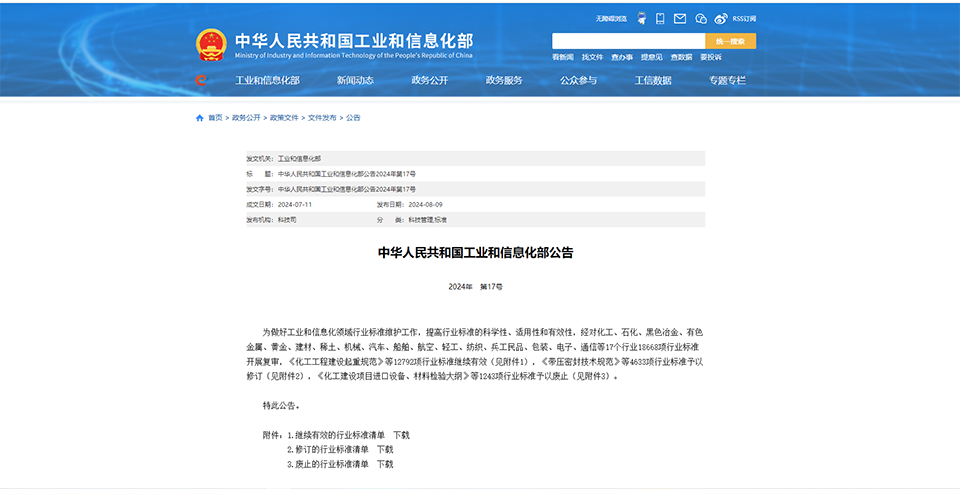The width and height of the screenshot is (960, 489).
Task: Open the Weibo icon link
Action: pyautogui.click(x=720, y=18)
